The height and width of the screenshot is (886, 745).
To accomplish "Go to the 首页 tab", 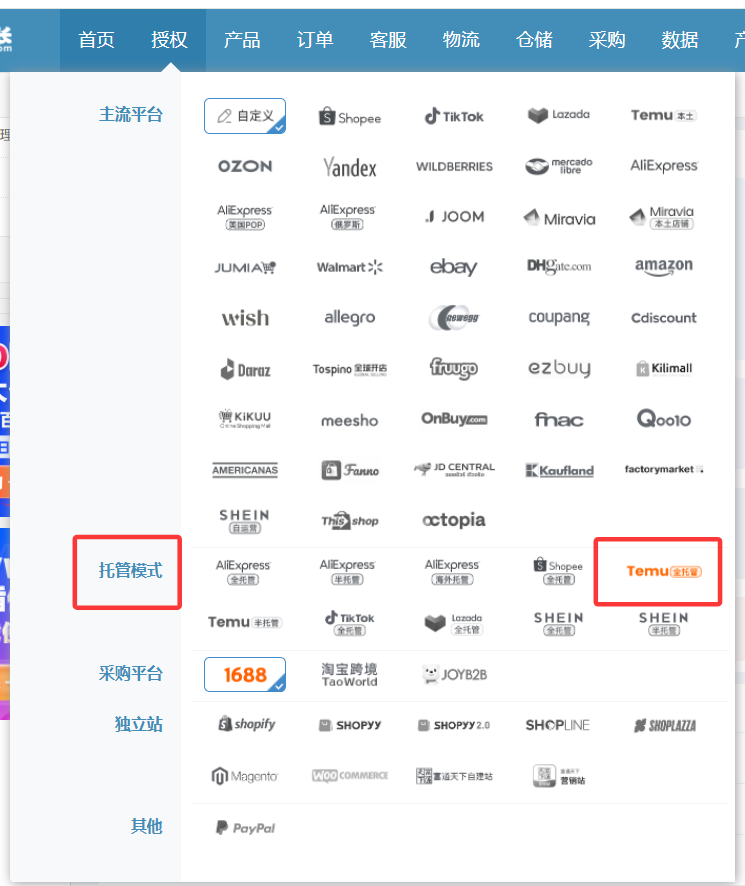I will (x=96, y=40).
